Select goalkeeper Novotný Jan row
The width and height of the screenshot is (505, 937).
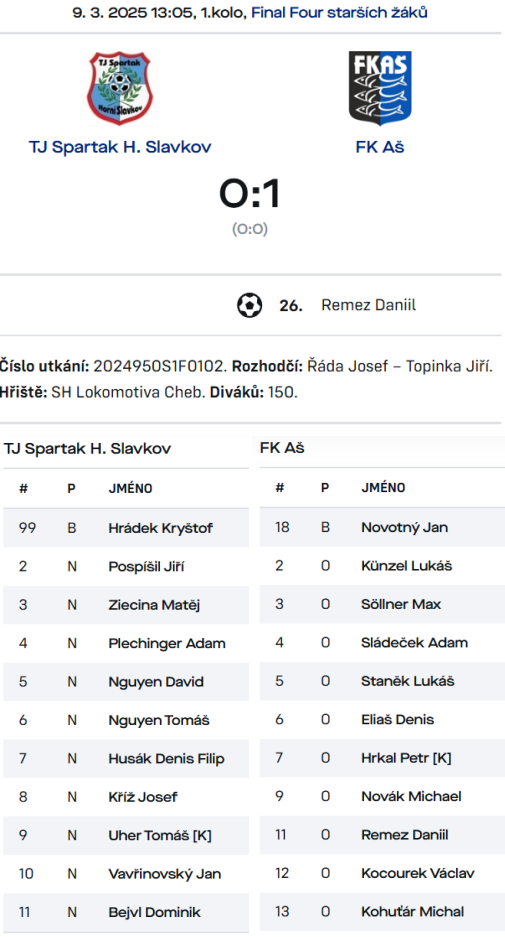coord(382,527)
